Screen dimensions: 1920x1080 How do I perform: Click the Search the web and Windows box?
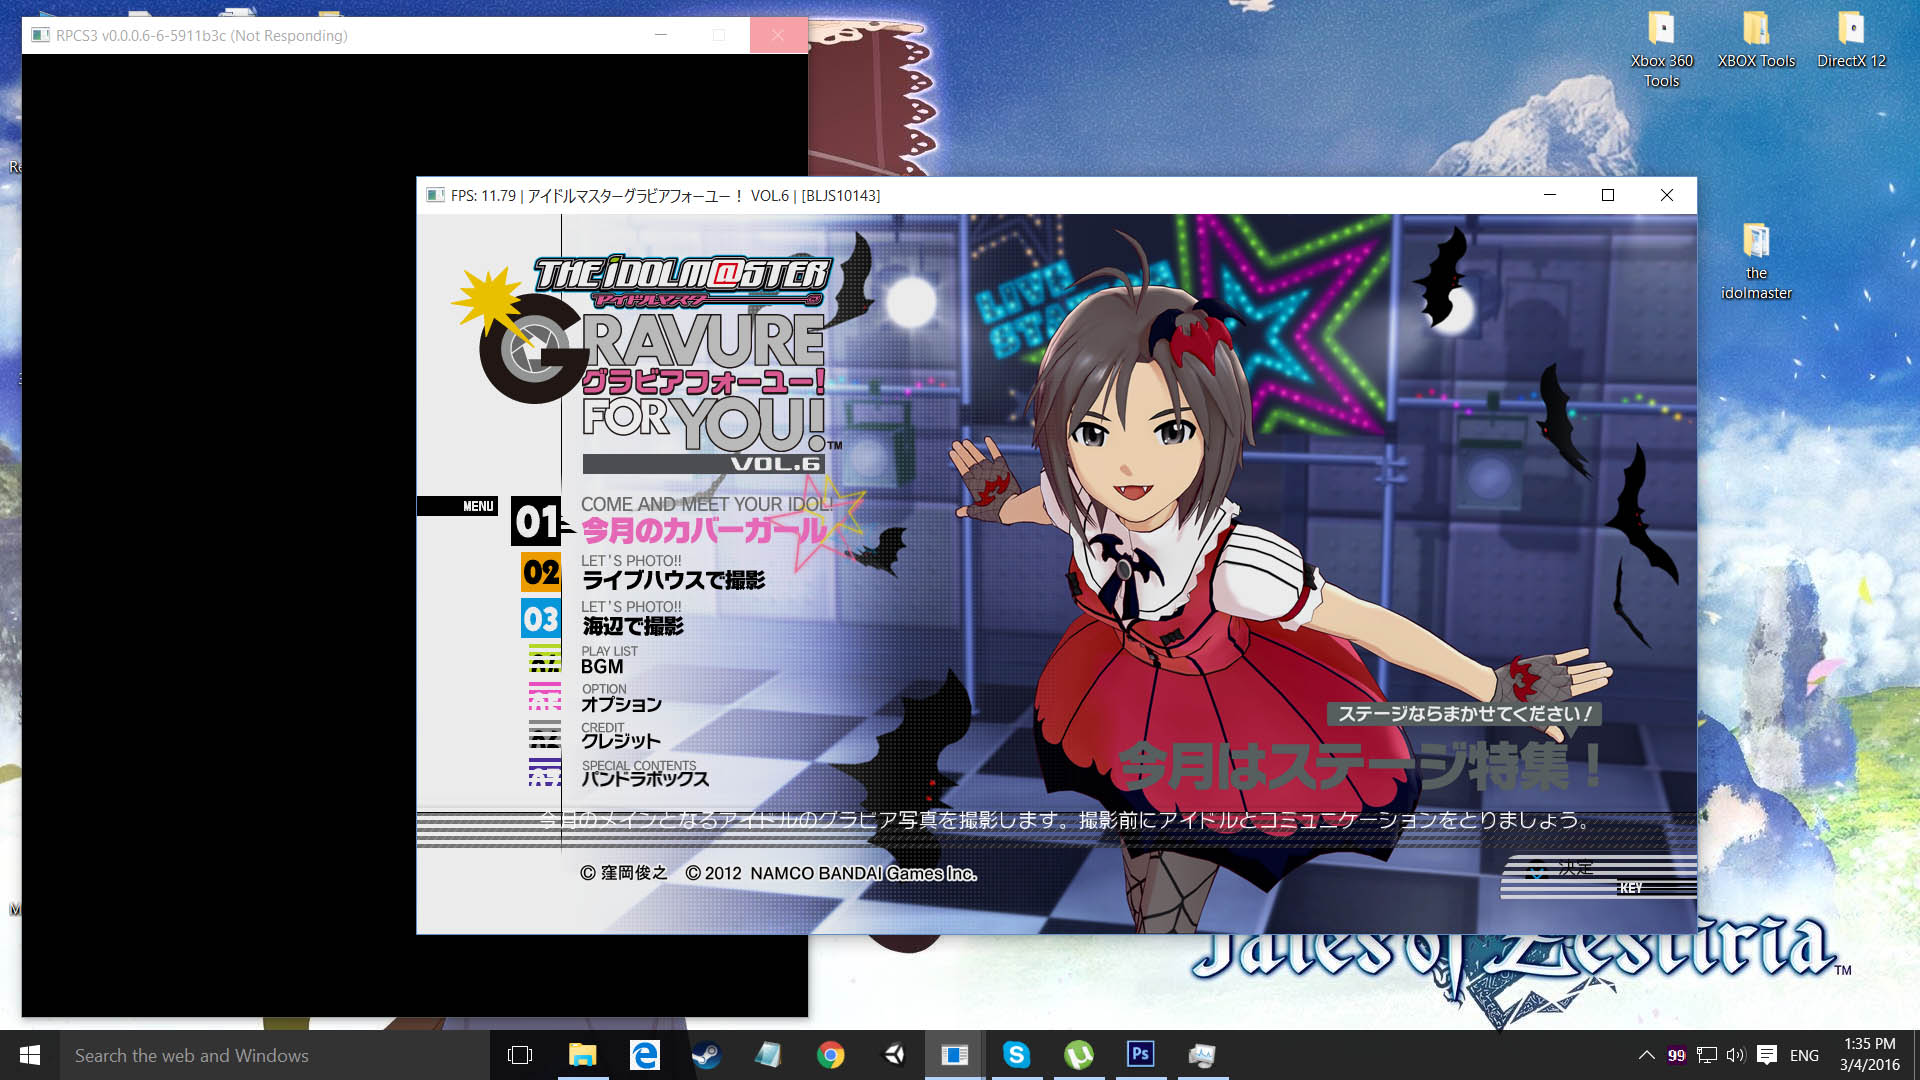click(x=275, y=1055)
